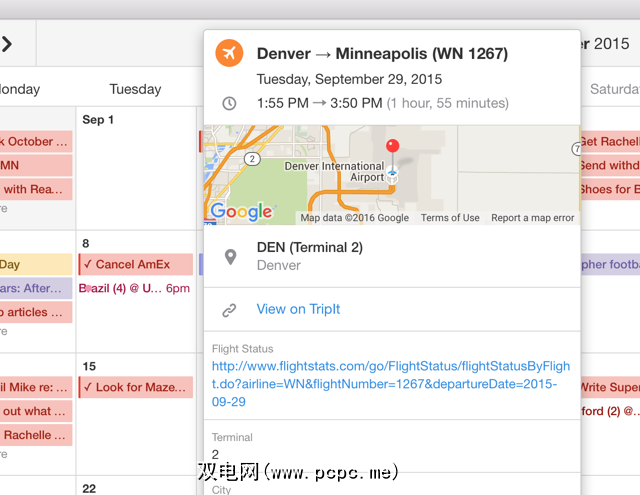Click the date Tuesday, September 29, 2015
Screen dimensions: 640x495
pos(349,79)
